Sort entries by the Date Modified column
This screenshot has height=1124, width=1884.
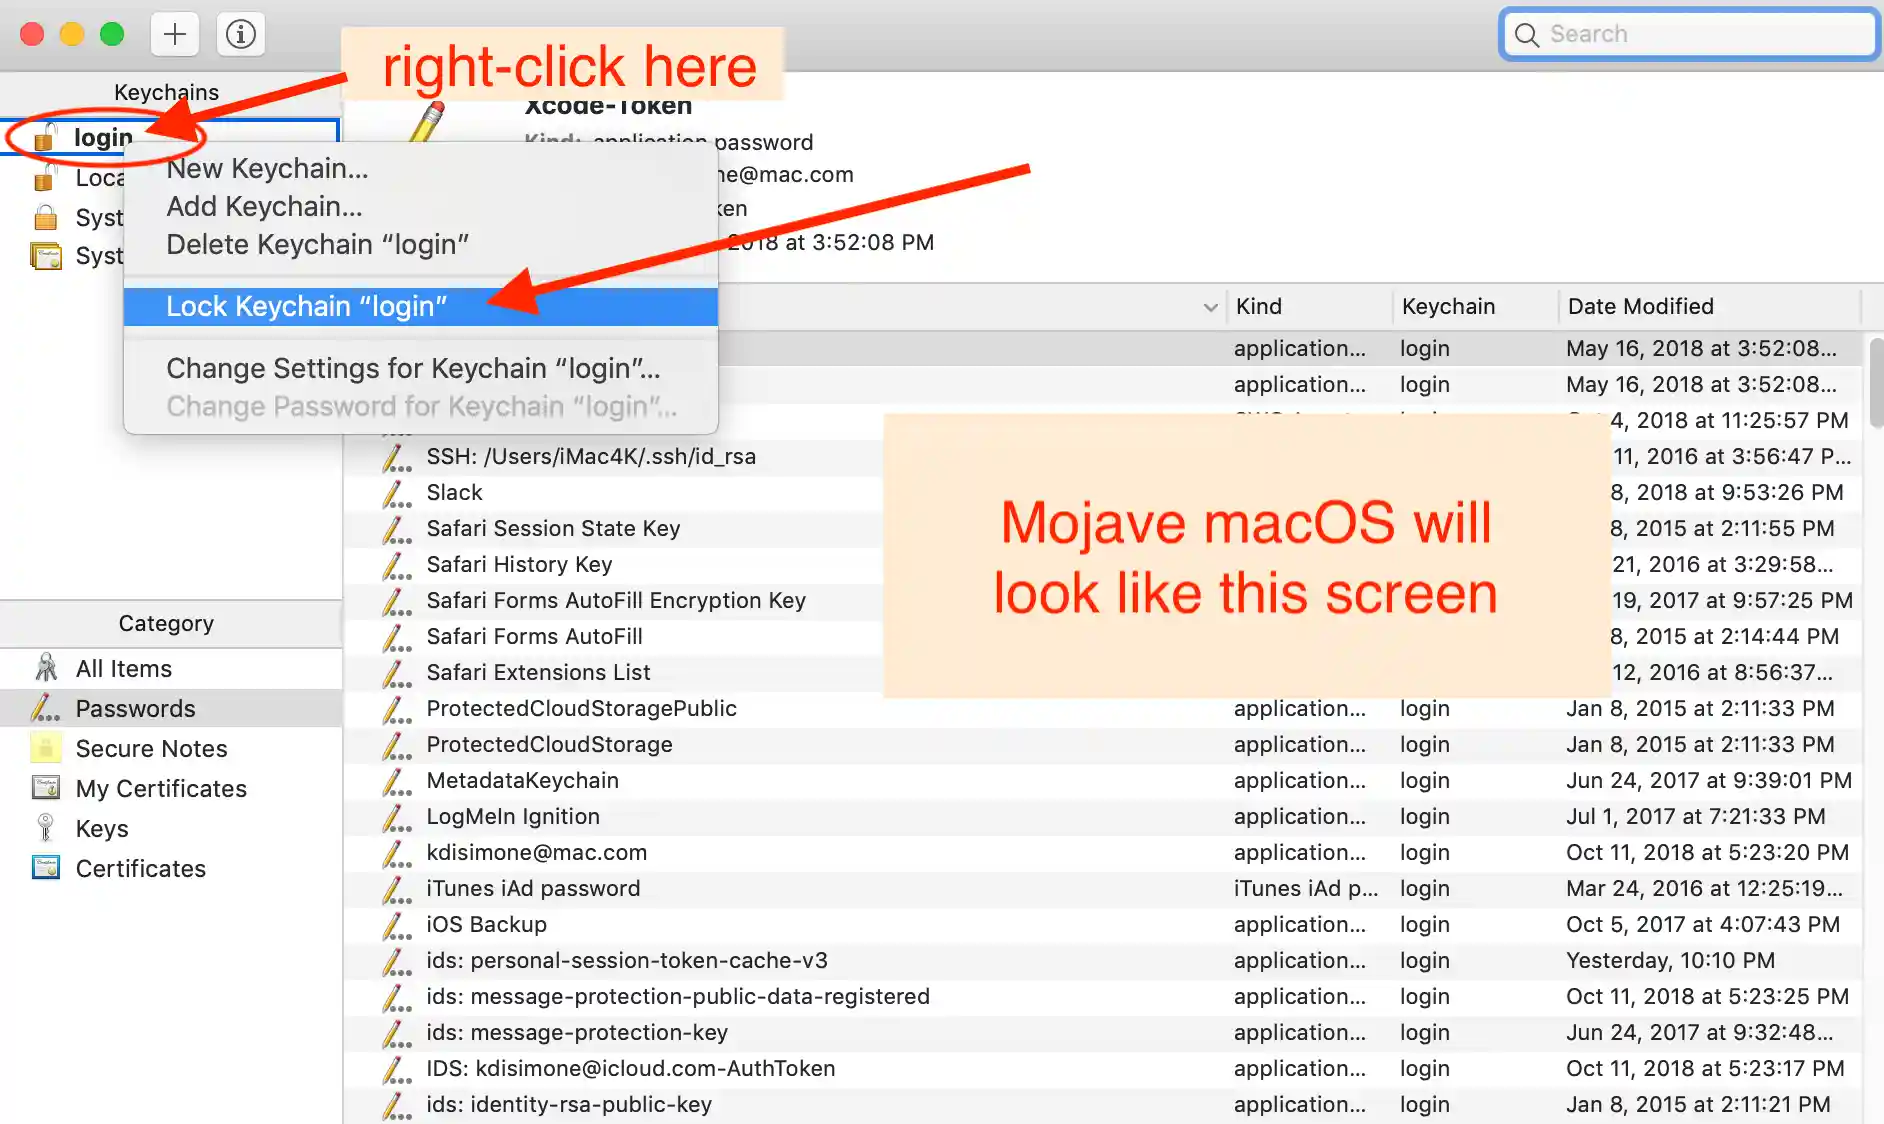(1640, 306)
